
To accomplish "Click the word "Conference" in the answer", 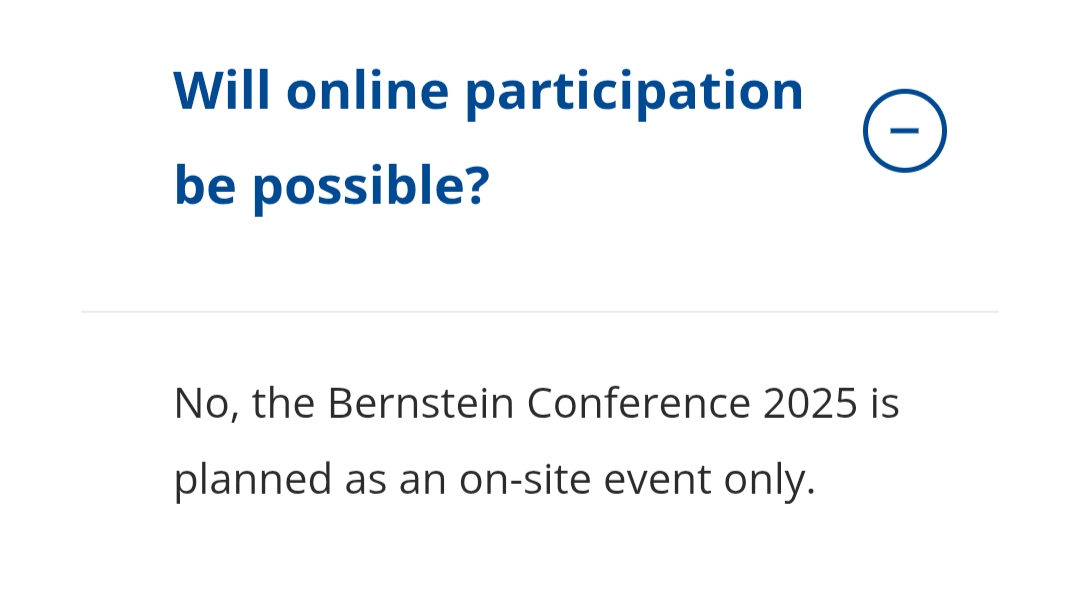I will click(638, 404).
